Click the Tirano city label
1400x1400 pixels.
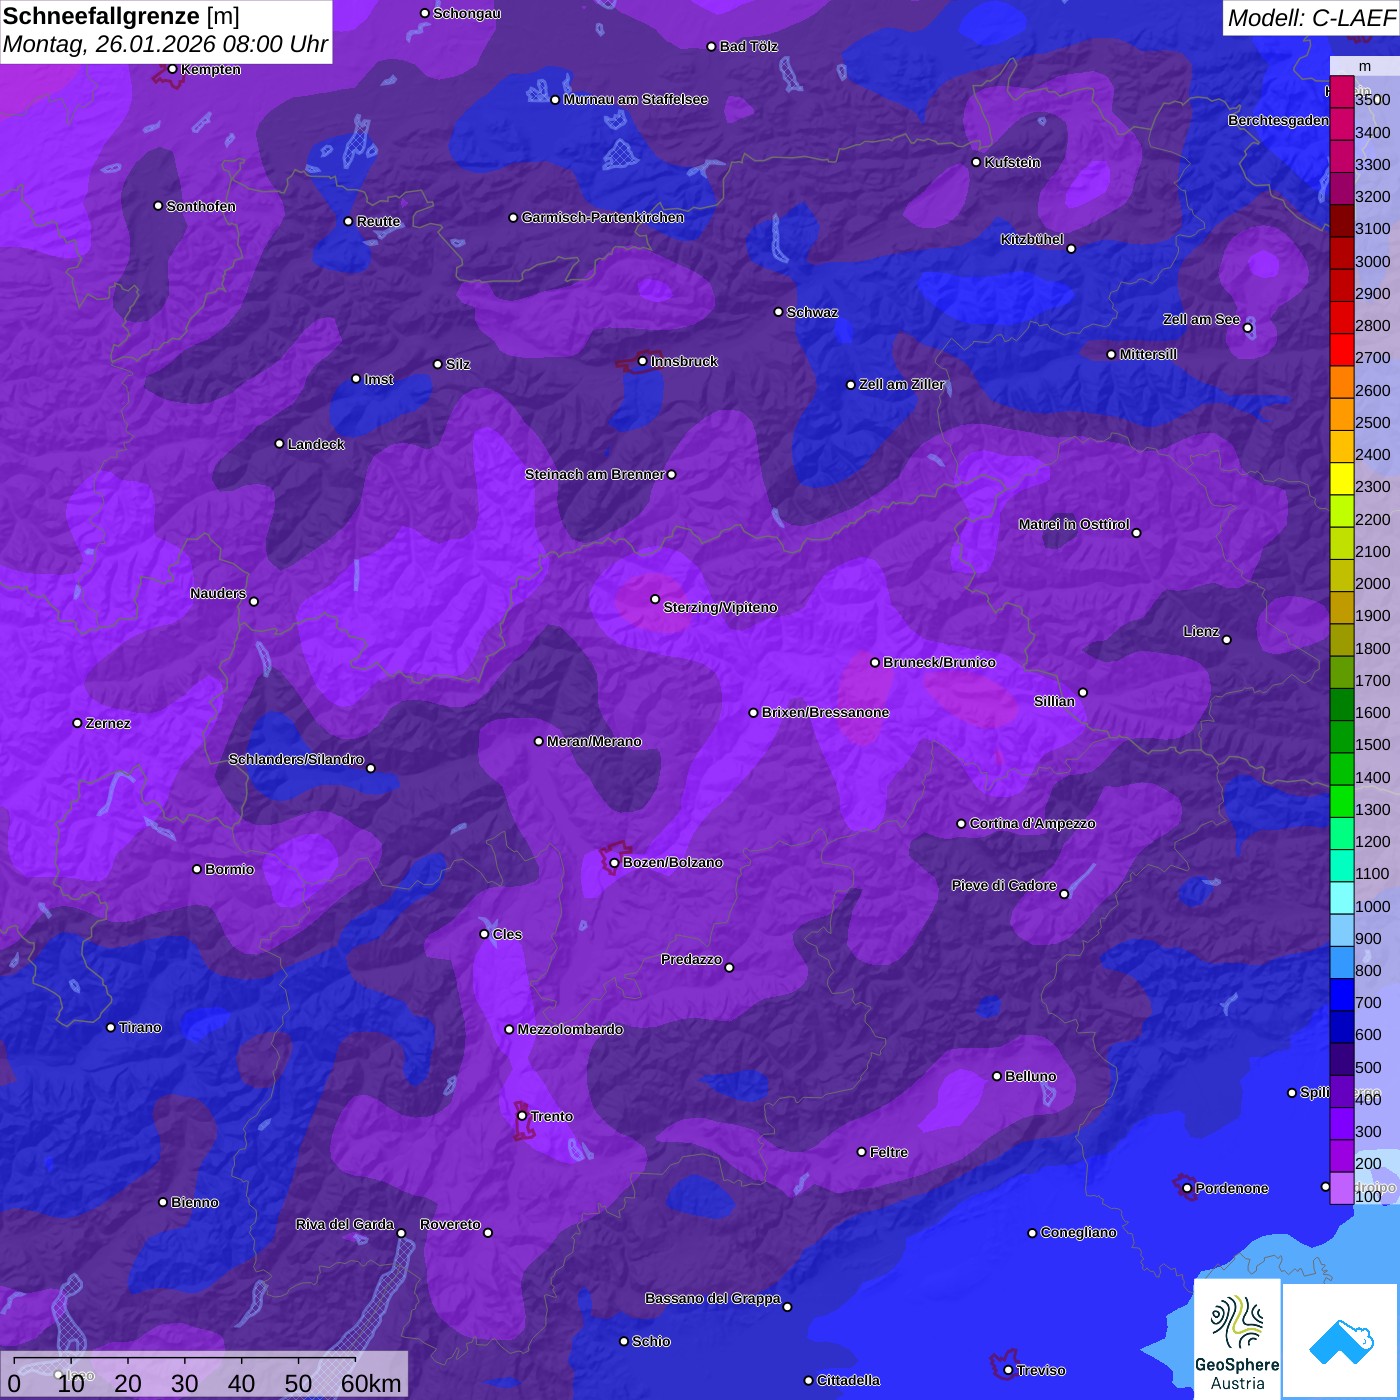pyautogui.click(x=140, y=1027)
